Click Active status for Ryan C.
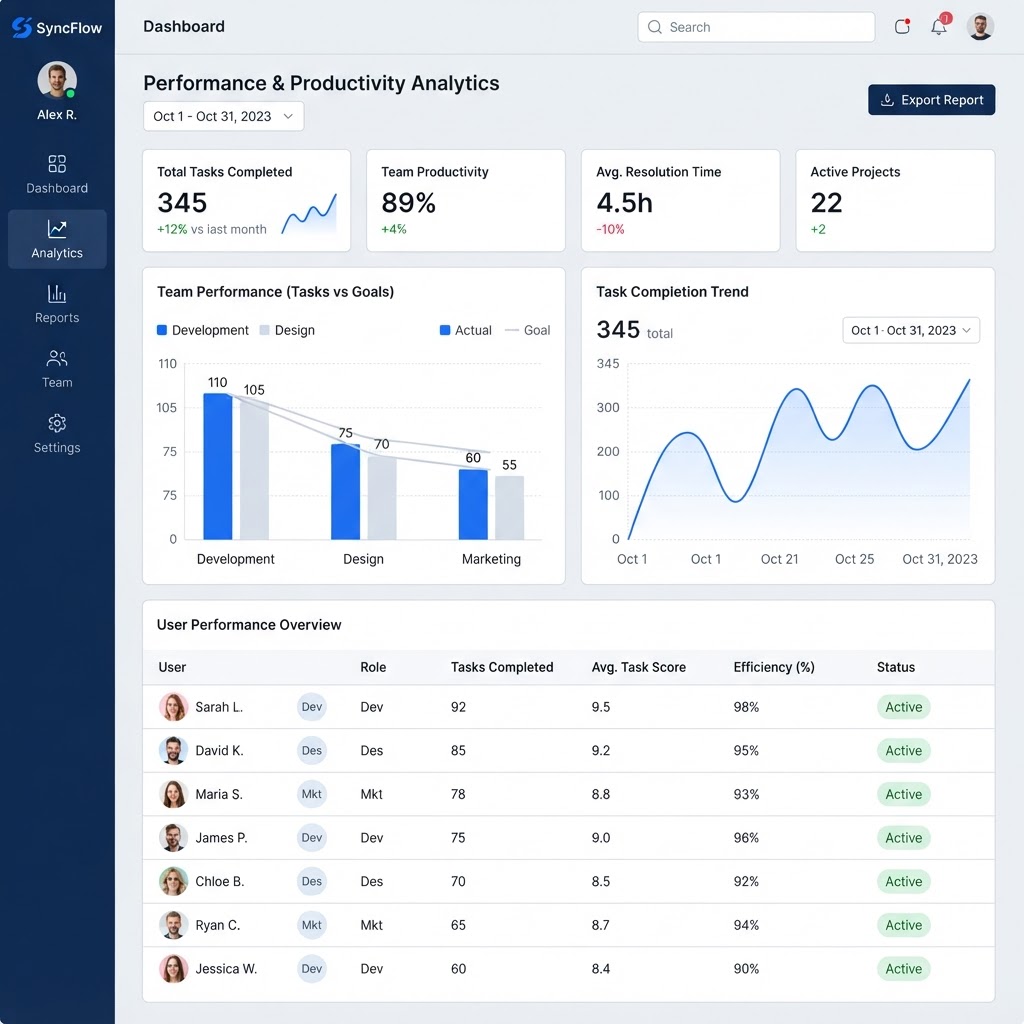The height and width of the screenshot is (1024, 1024). (903, 925)
